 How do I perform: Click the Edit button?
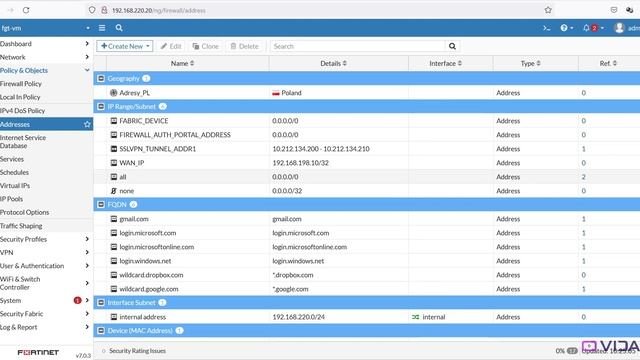(x=171, y=46)
